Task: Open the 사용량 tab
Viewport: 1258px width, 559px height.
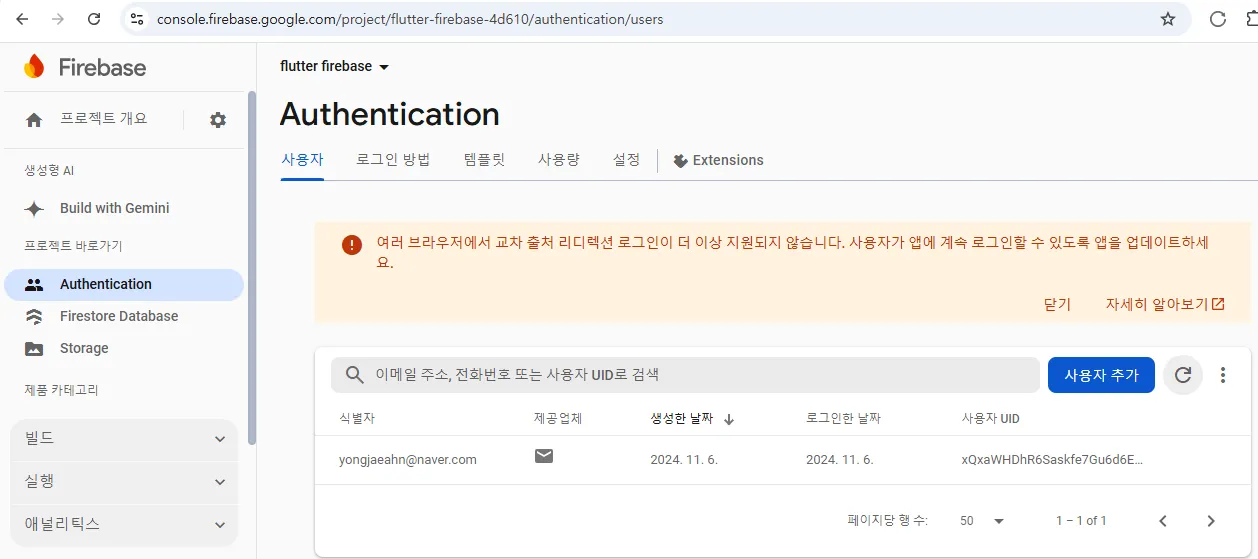Action: [x=559, y=160]
